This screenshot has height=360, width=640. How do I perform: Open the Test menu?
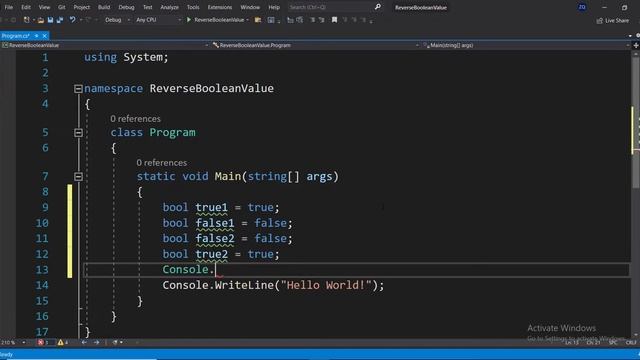[147, 7]
